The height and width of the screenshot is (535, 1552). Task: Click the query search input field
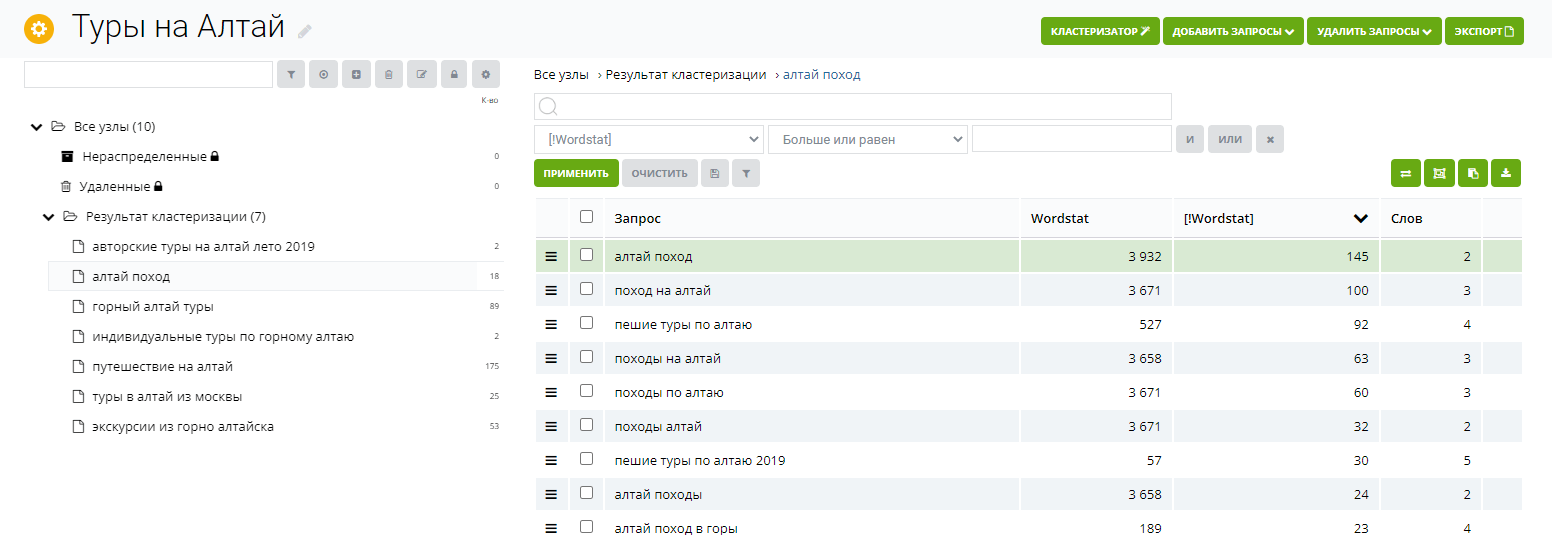click(x=853, y=106)
